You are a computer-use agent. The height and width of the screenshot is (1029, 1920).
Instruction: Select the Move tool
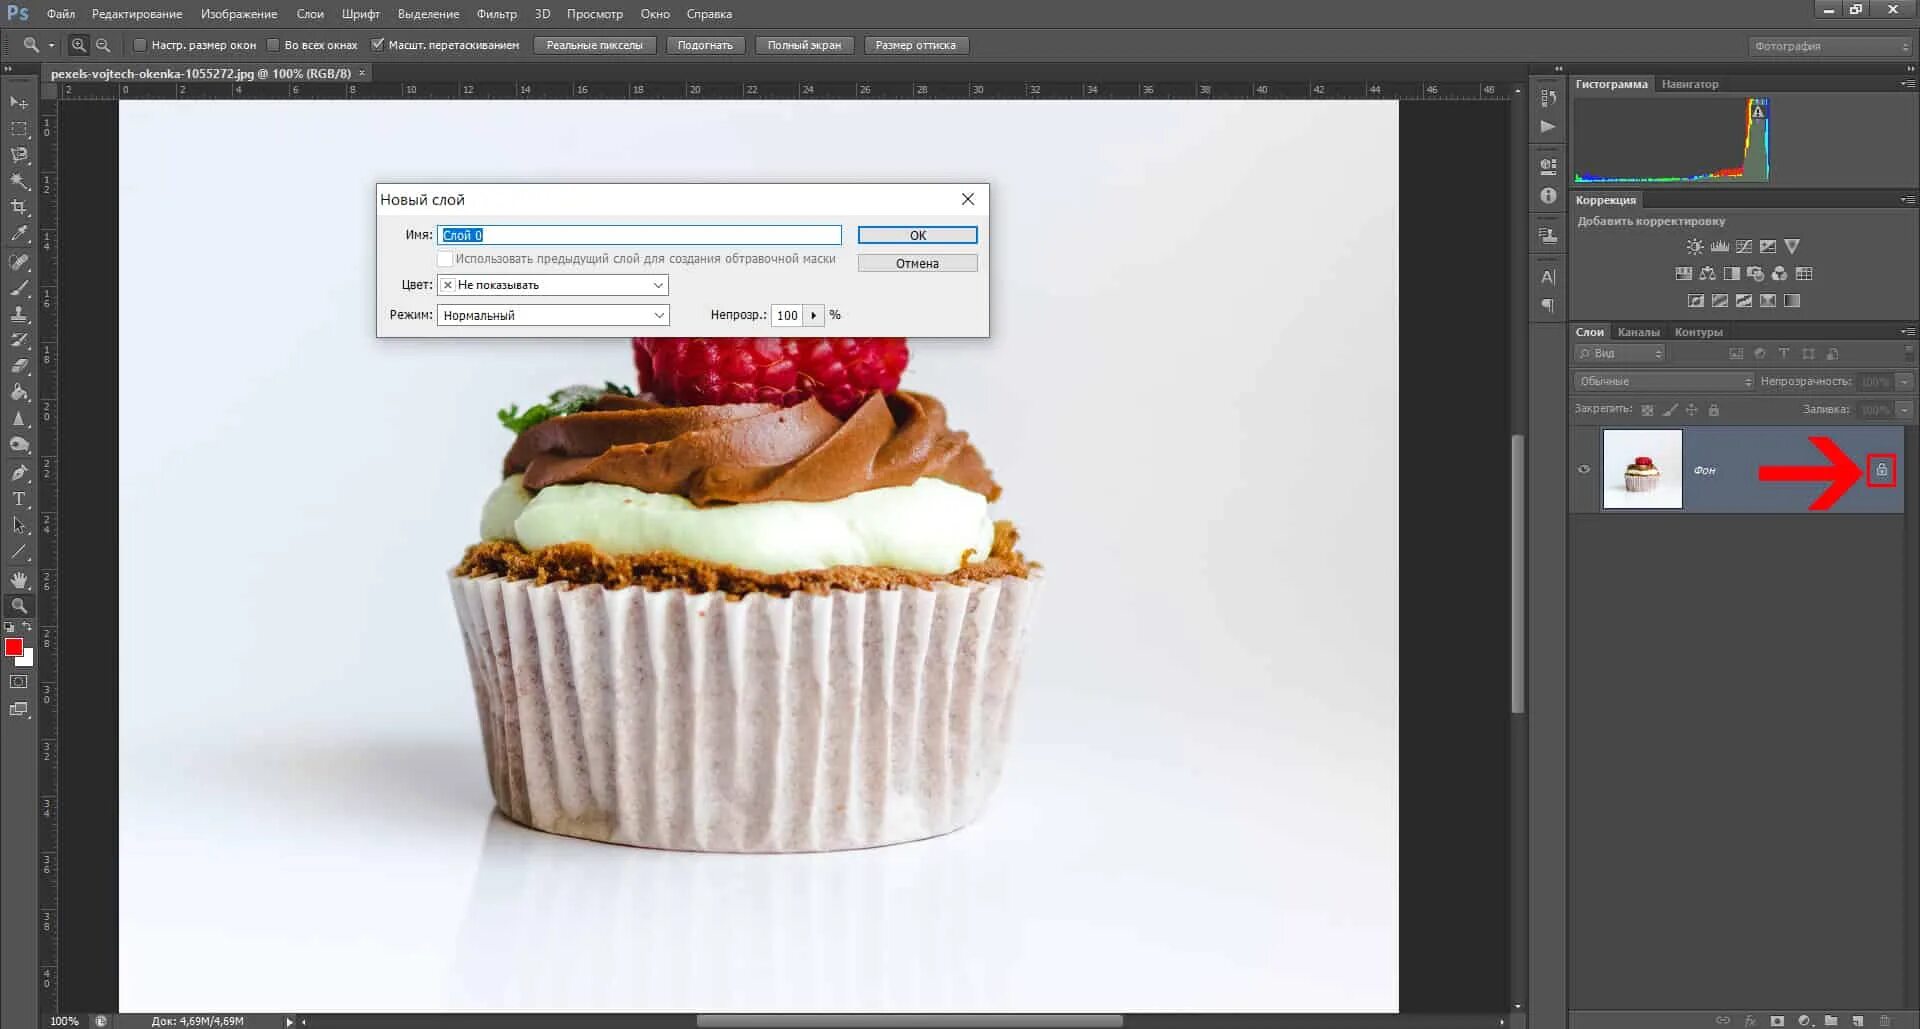tap(19, 103)
